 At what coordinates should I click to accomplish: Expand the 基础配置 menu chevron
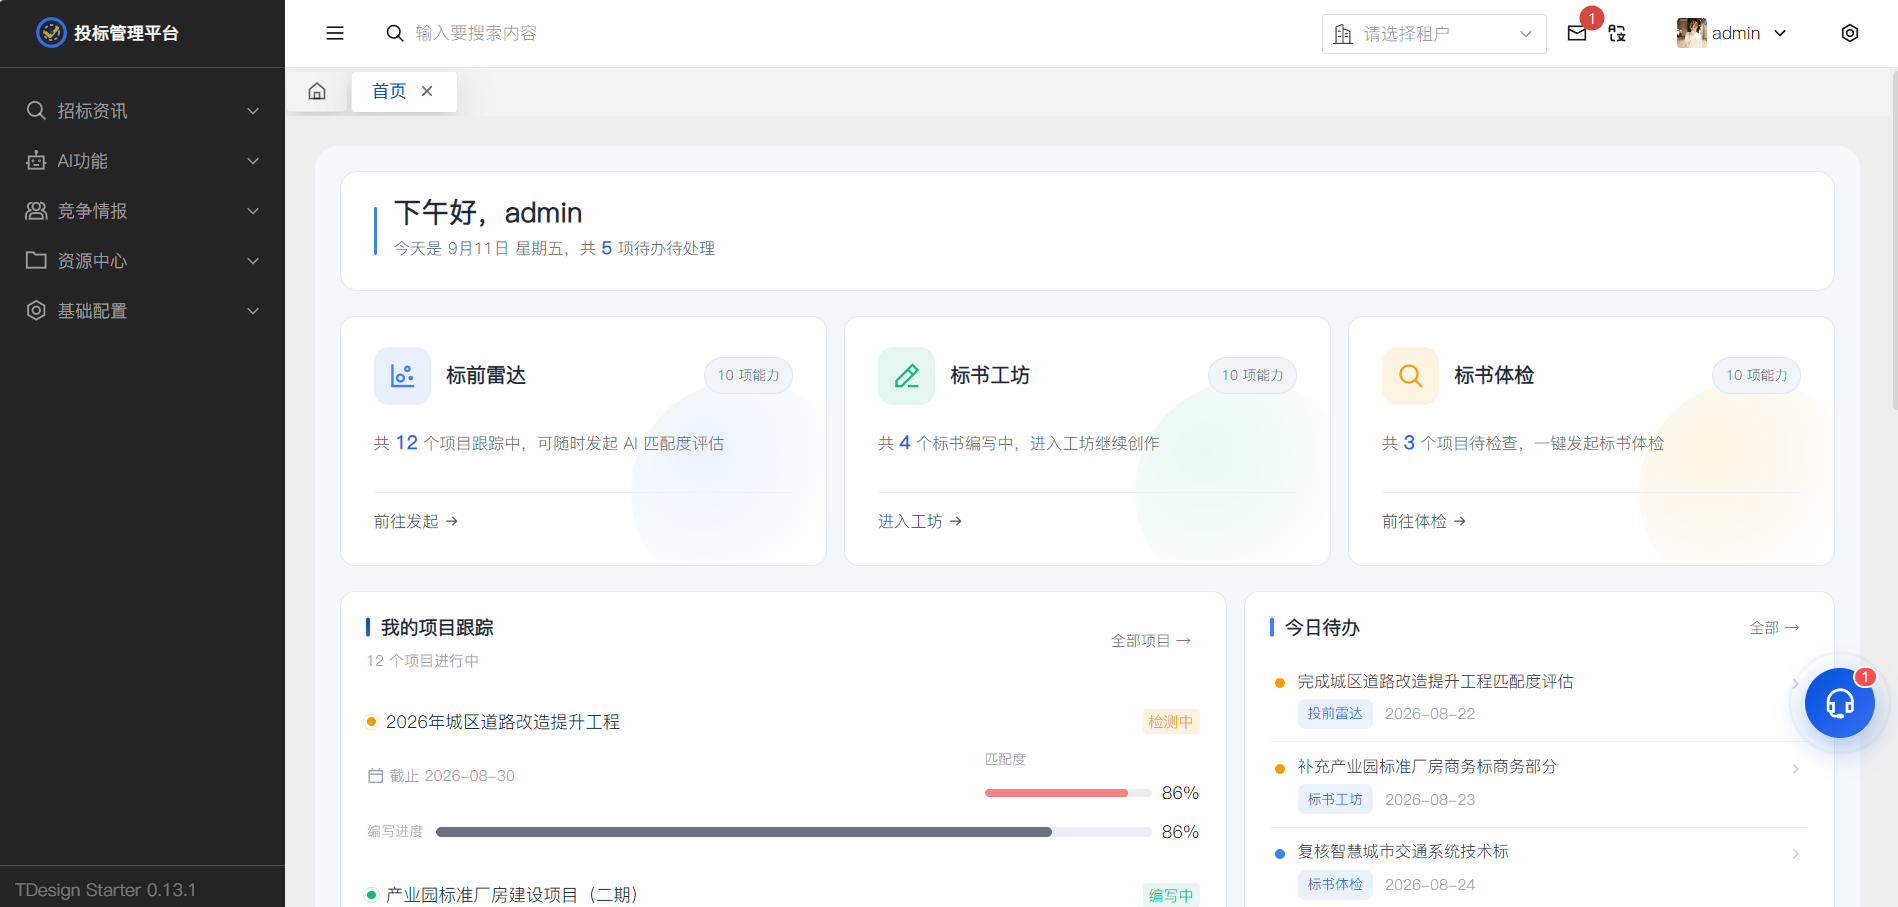click(253, 311)
